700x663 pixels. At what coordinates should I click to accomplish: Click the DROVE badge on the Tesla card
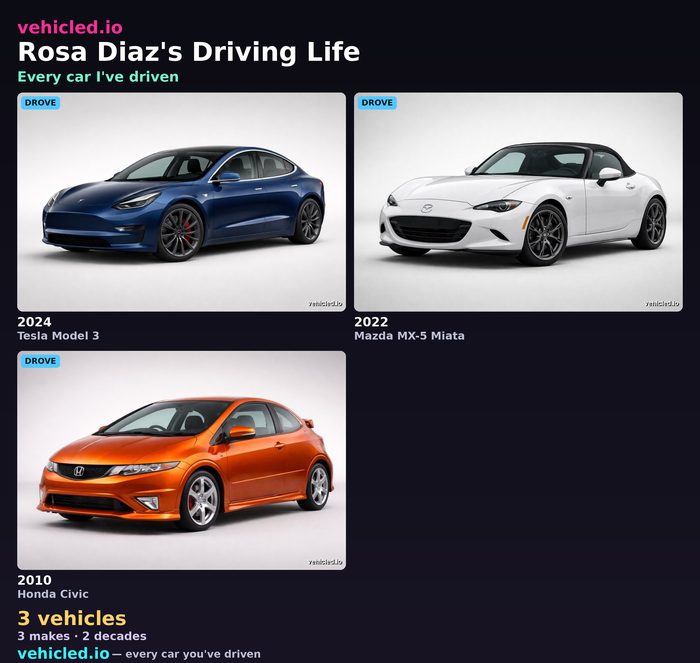coord(40,103)
